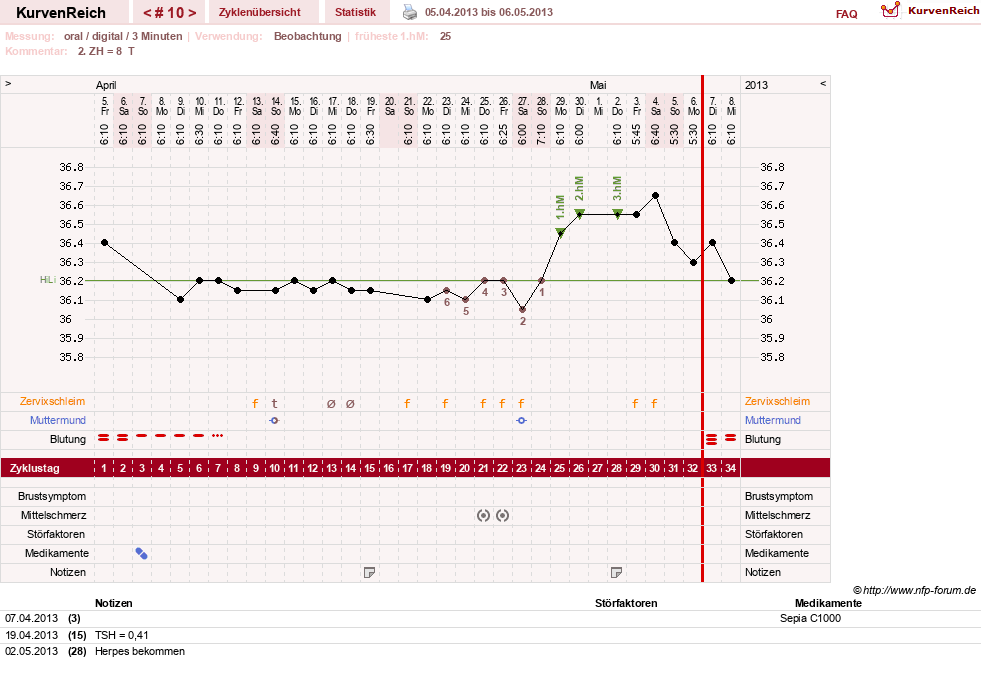Open the Zyklenübersicht tab
981x682 pixels.
(x=260, y=12)
